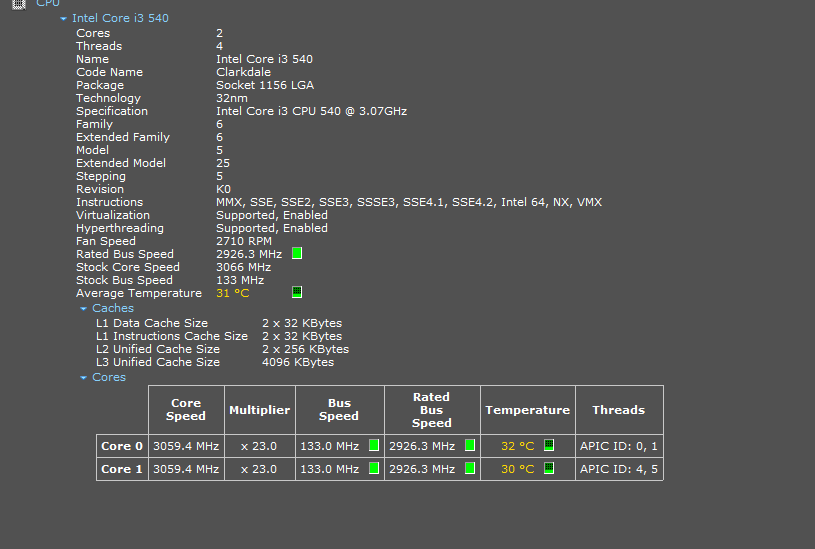Click the Multiplier column header

260,410
